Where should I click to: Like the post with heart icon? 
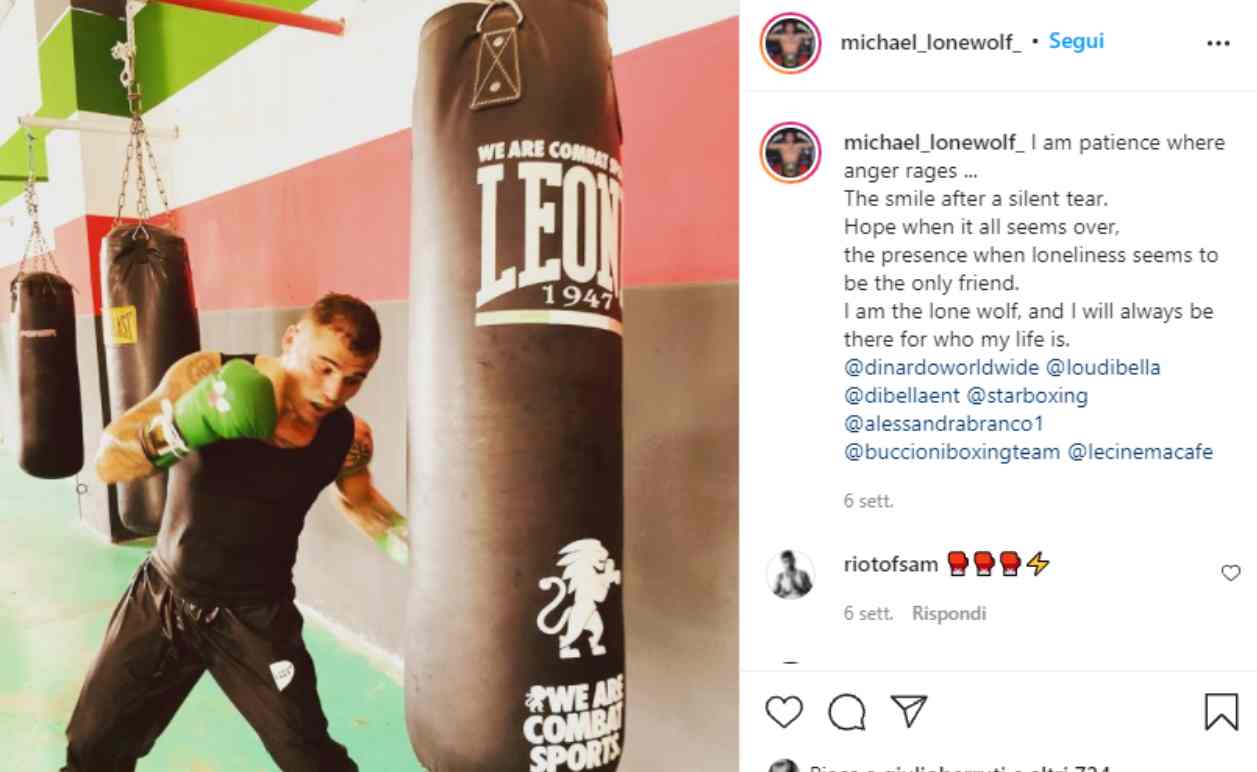coord(784,712)
